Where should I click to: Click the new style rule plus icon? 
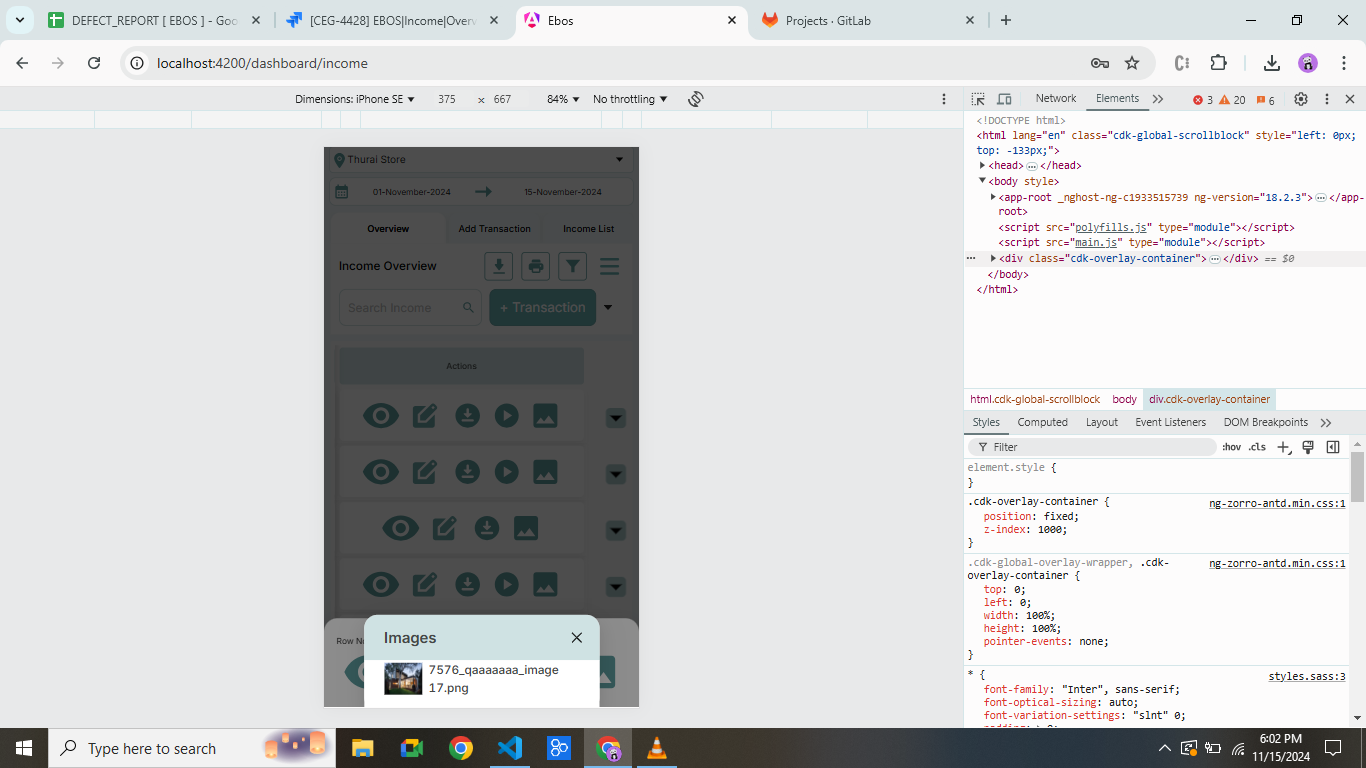coord(1284,447)
